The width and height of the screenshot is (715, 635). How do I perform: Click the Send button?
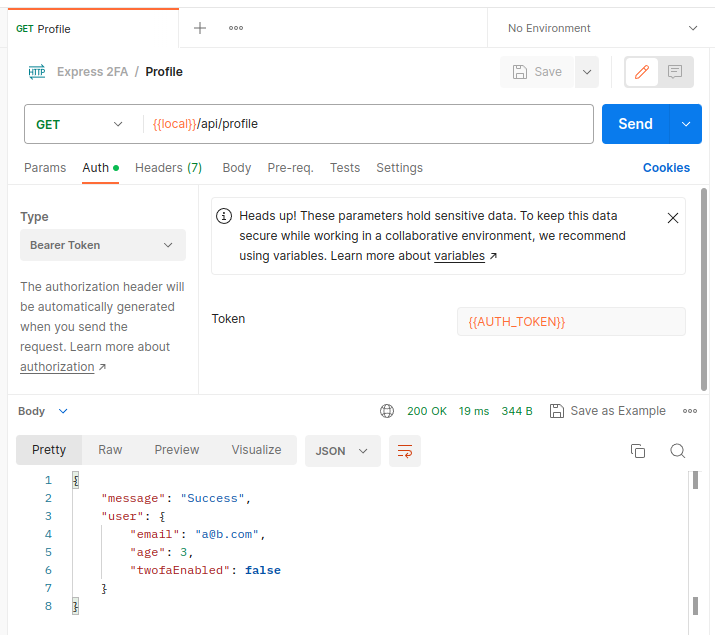635,124
